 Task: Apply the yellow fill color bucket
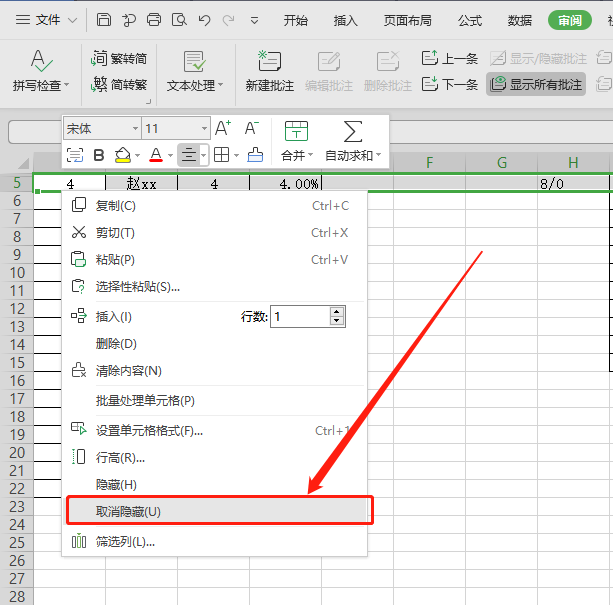pos(122,155)
